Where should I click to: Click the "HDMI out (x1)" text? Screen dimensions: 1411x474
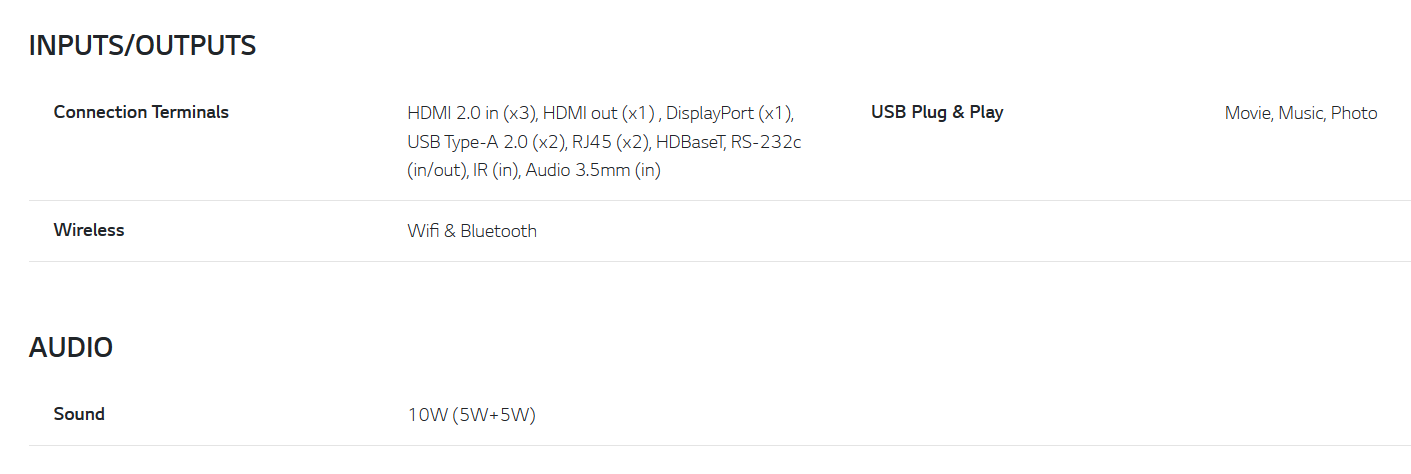coord(598,113)
